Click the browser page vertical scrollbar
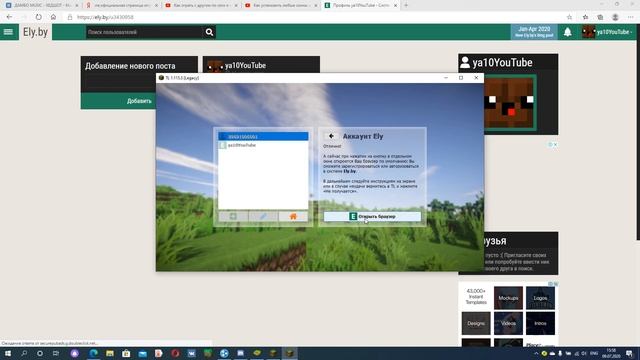Viewport: 640px width, 360px height. tap(638, 132)
